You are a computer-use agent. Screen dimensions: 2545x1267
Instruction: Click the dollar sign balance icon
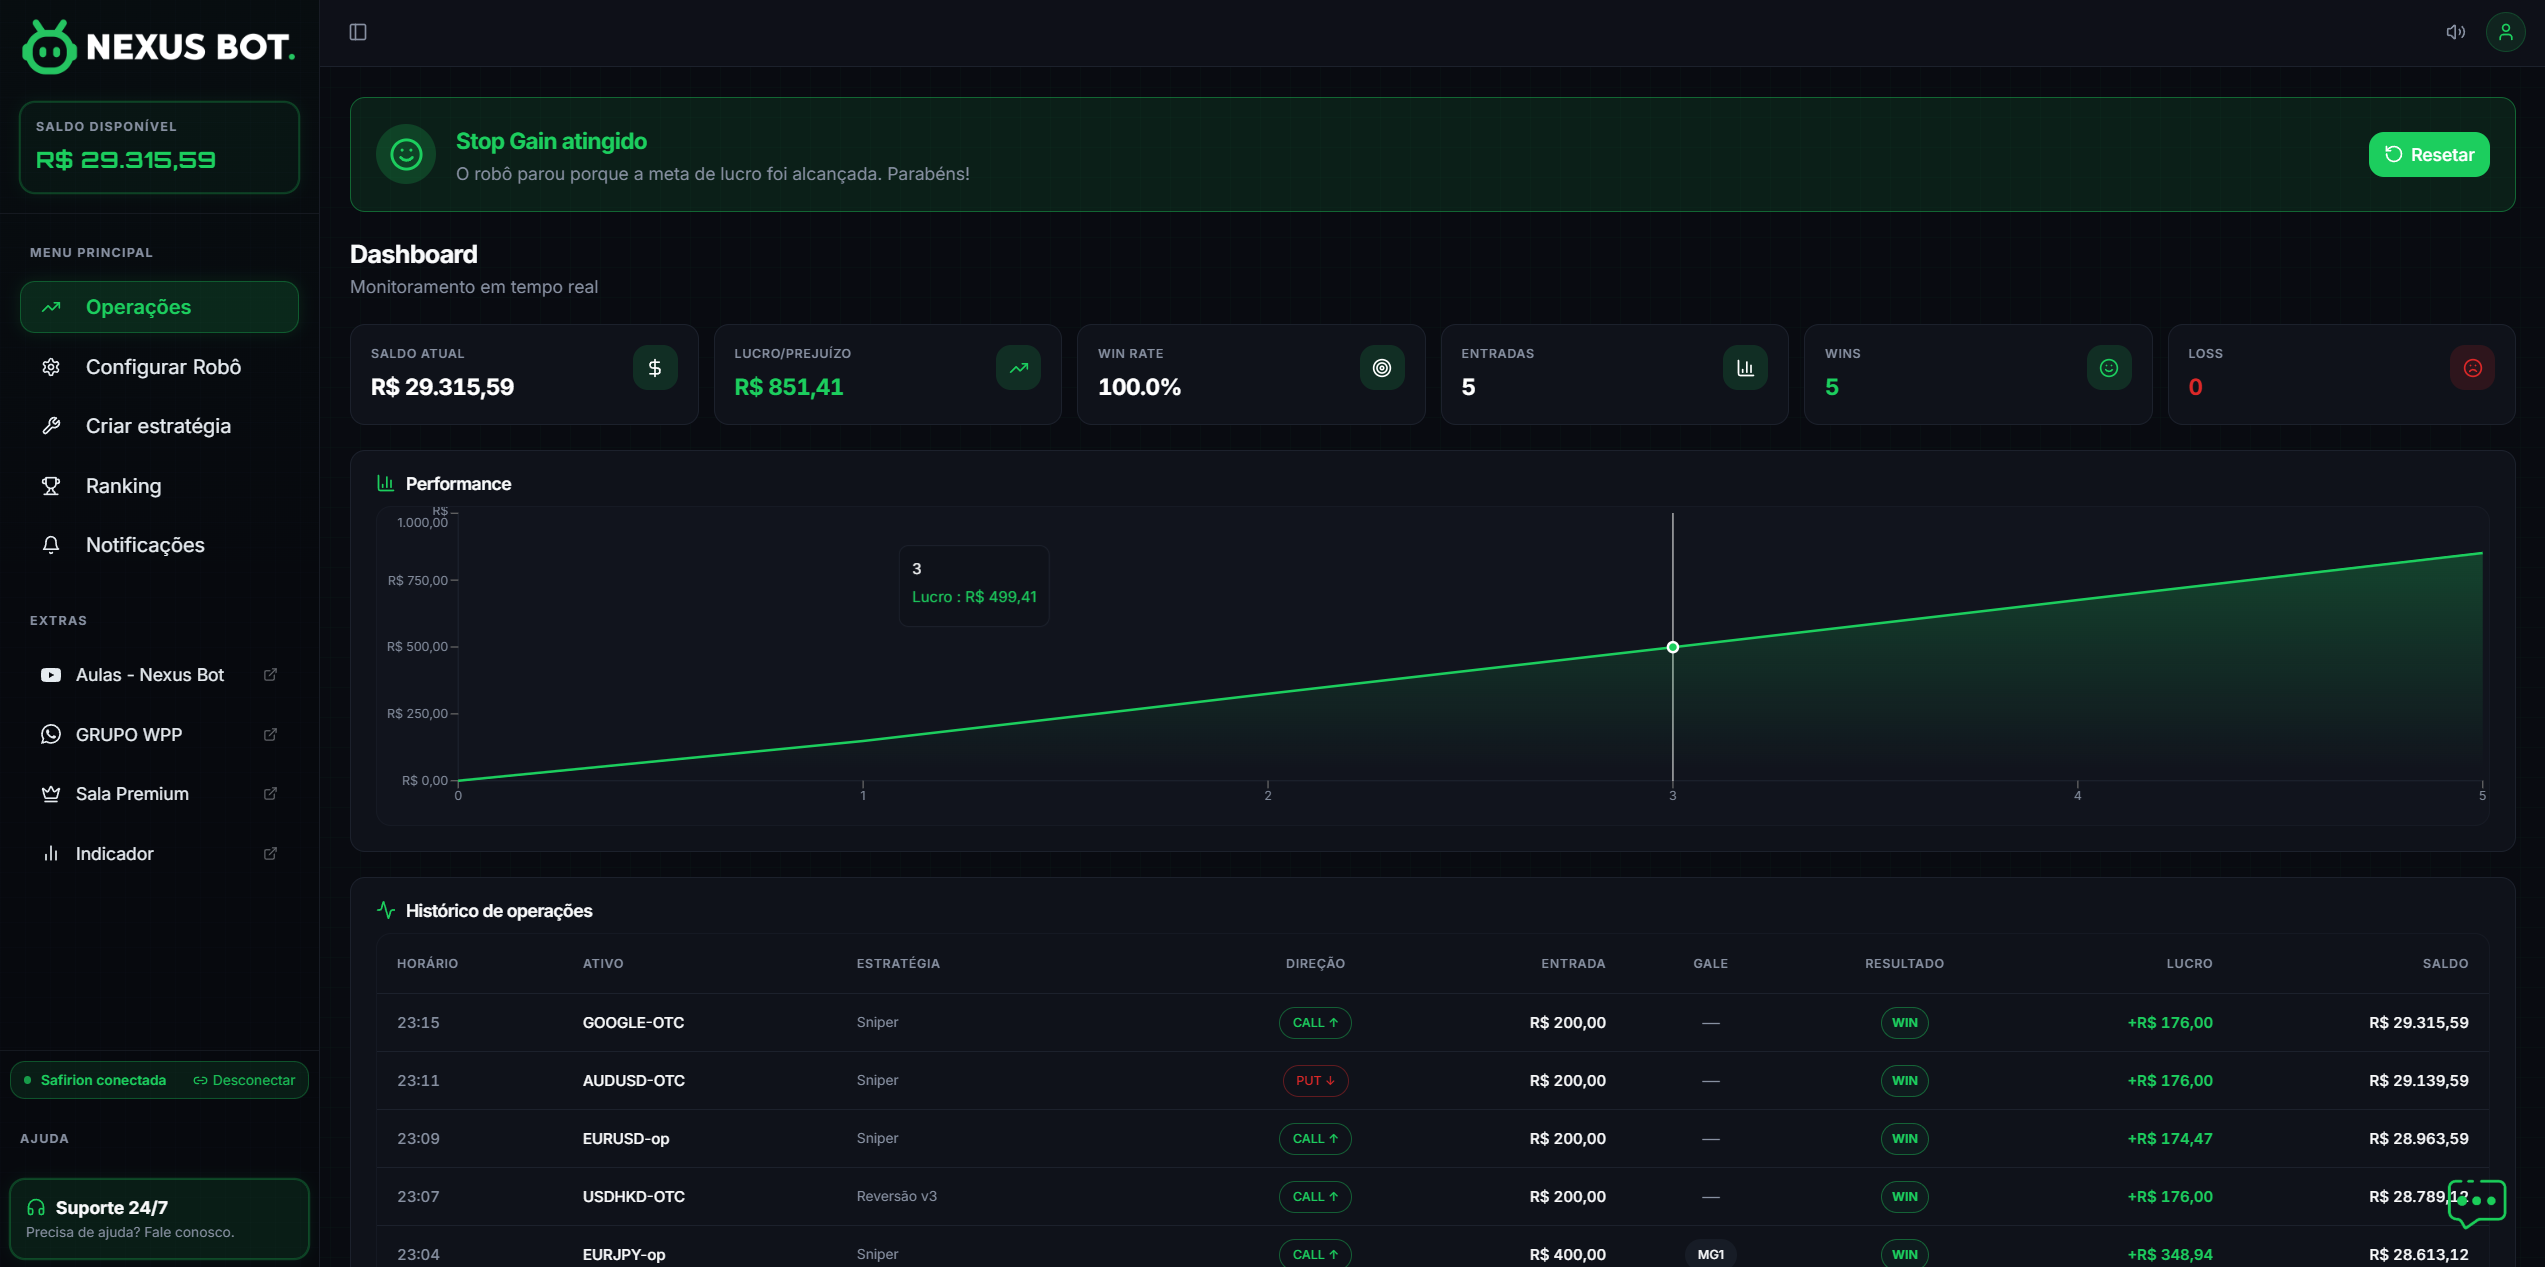click(655, 368)
